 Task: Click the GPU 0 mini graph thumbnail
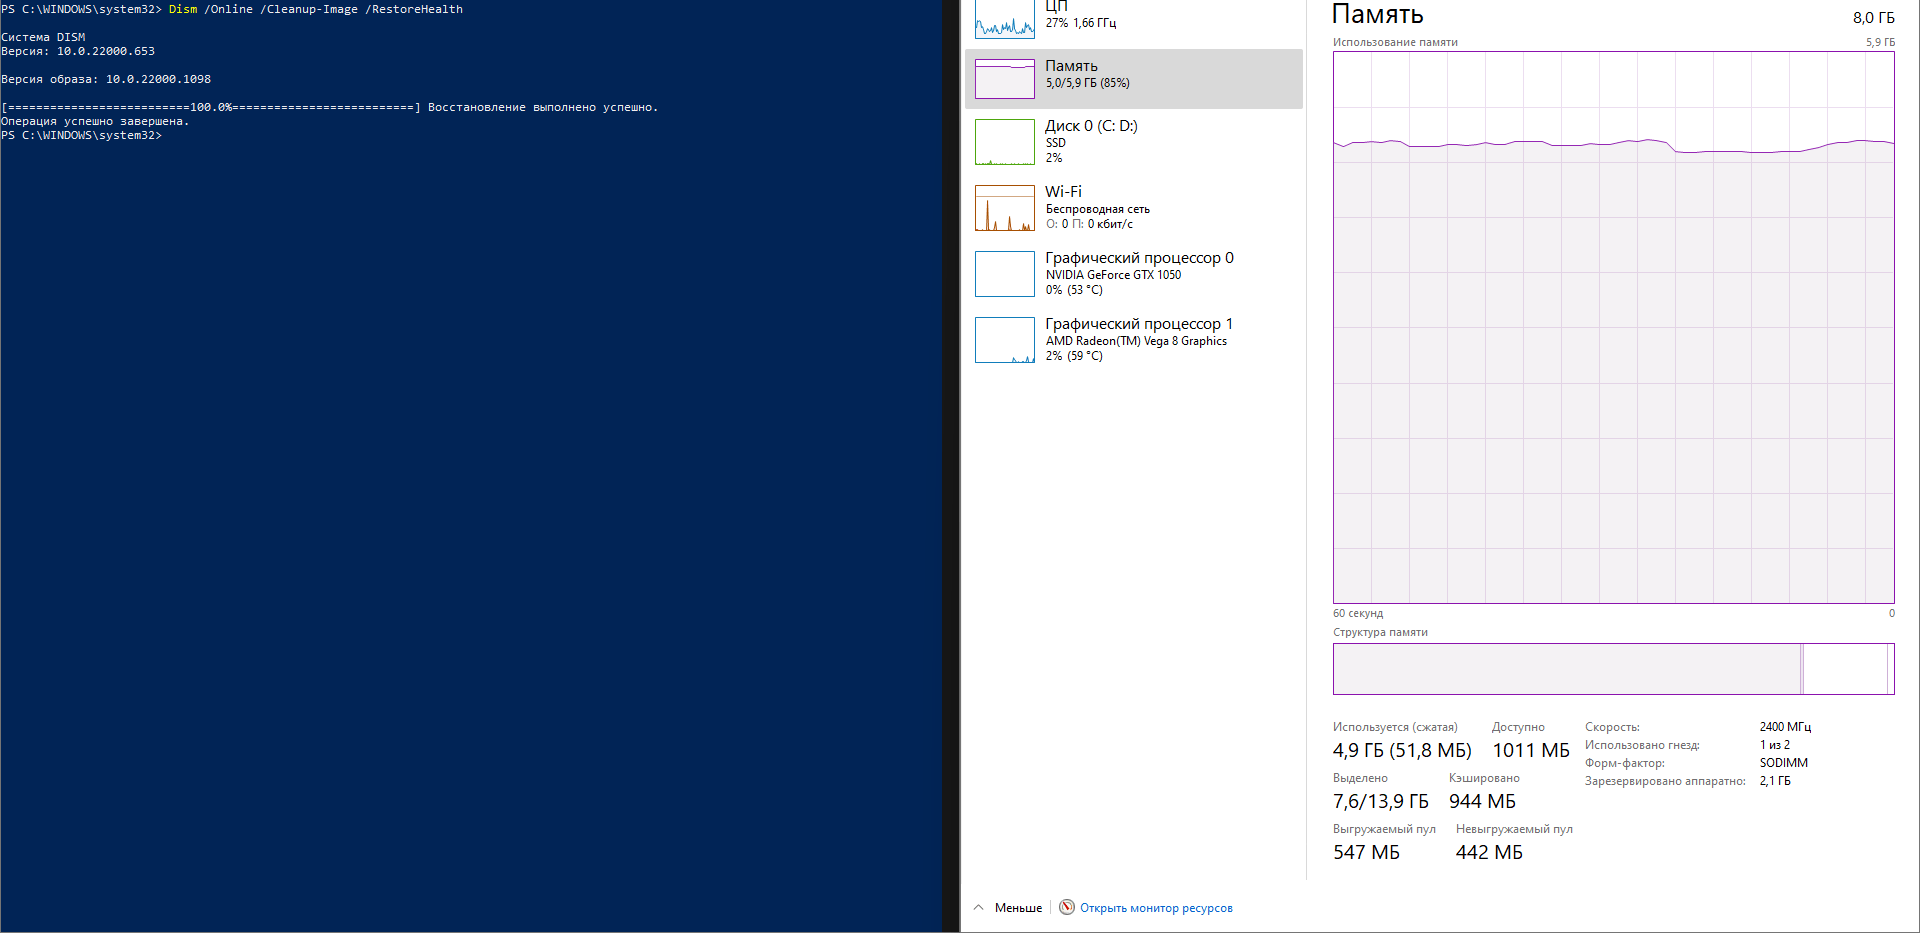pos(1005,274)
